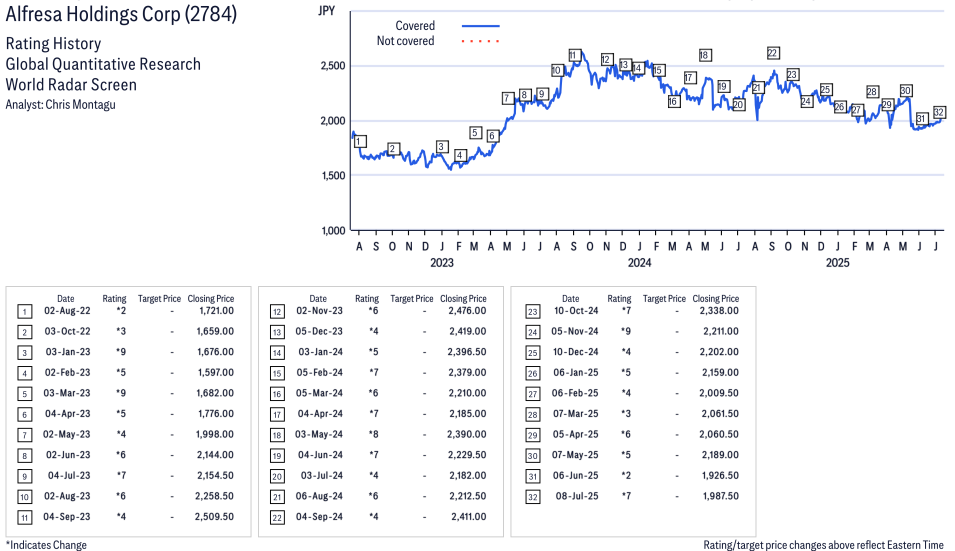This screenshot has width=955, height=551.
Task: Click the date 03-May-24 in the table
Action: (x=319, y=434)
